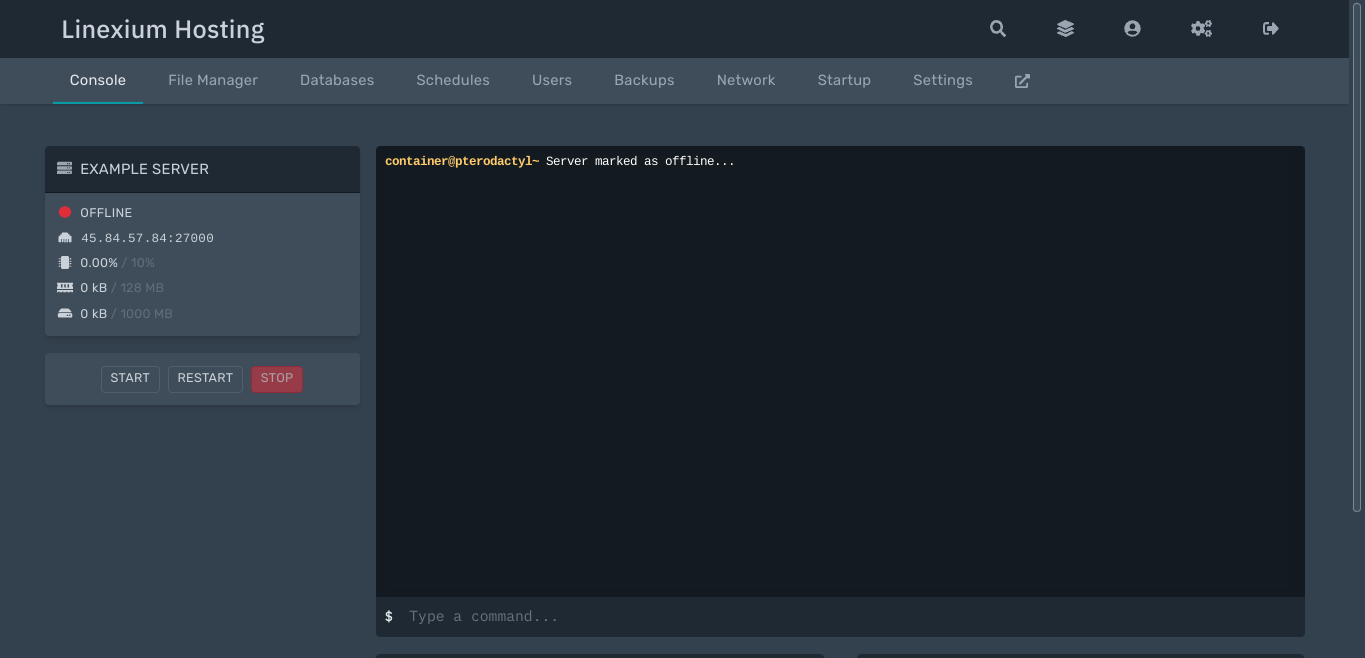Click the RESTART button
Viewport: 1365px width, 658px height.
(x=205, y=379)
